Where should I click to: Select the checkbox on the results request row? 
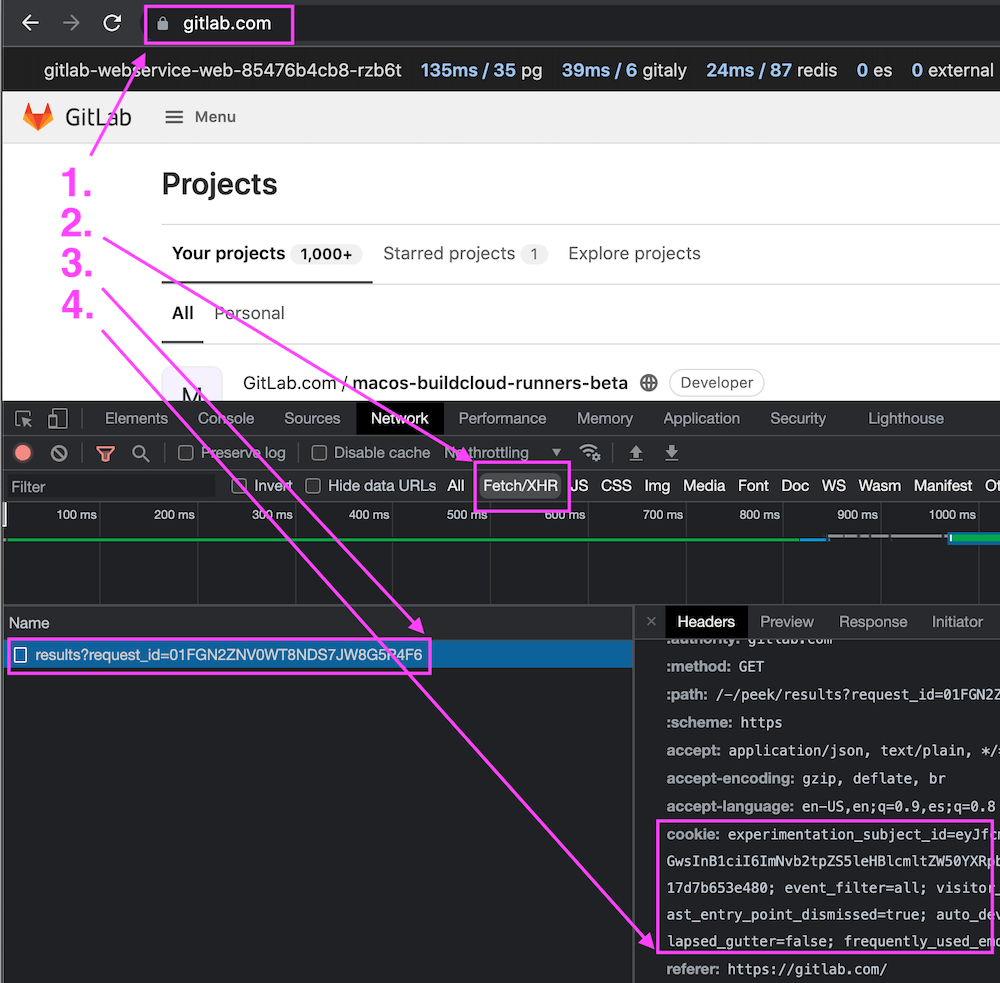(21, 655)
